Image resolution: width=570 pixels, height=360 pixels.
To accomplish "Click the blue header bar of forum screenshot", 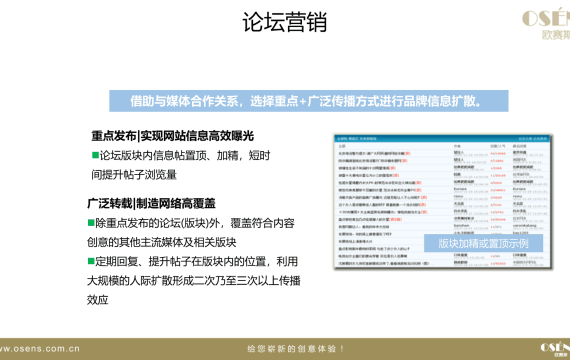I will tap(442, 139).
